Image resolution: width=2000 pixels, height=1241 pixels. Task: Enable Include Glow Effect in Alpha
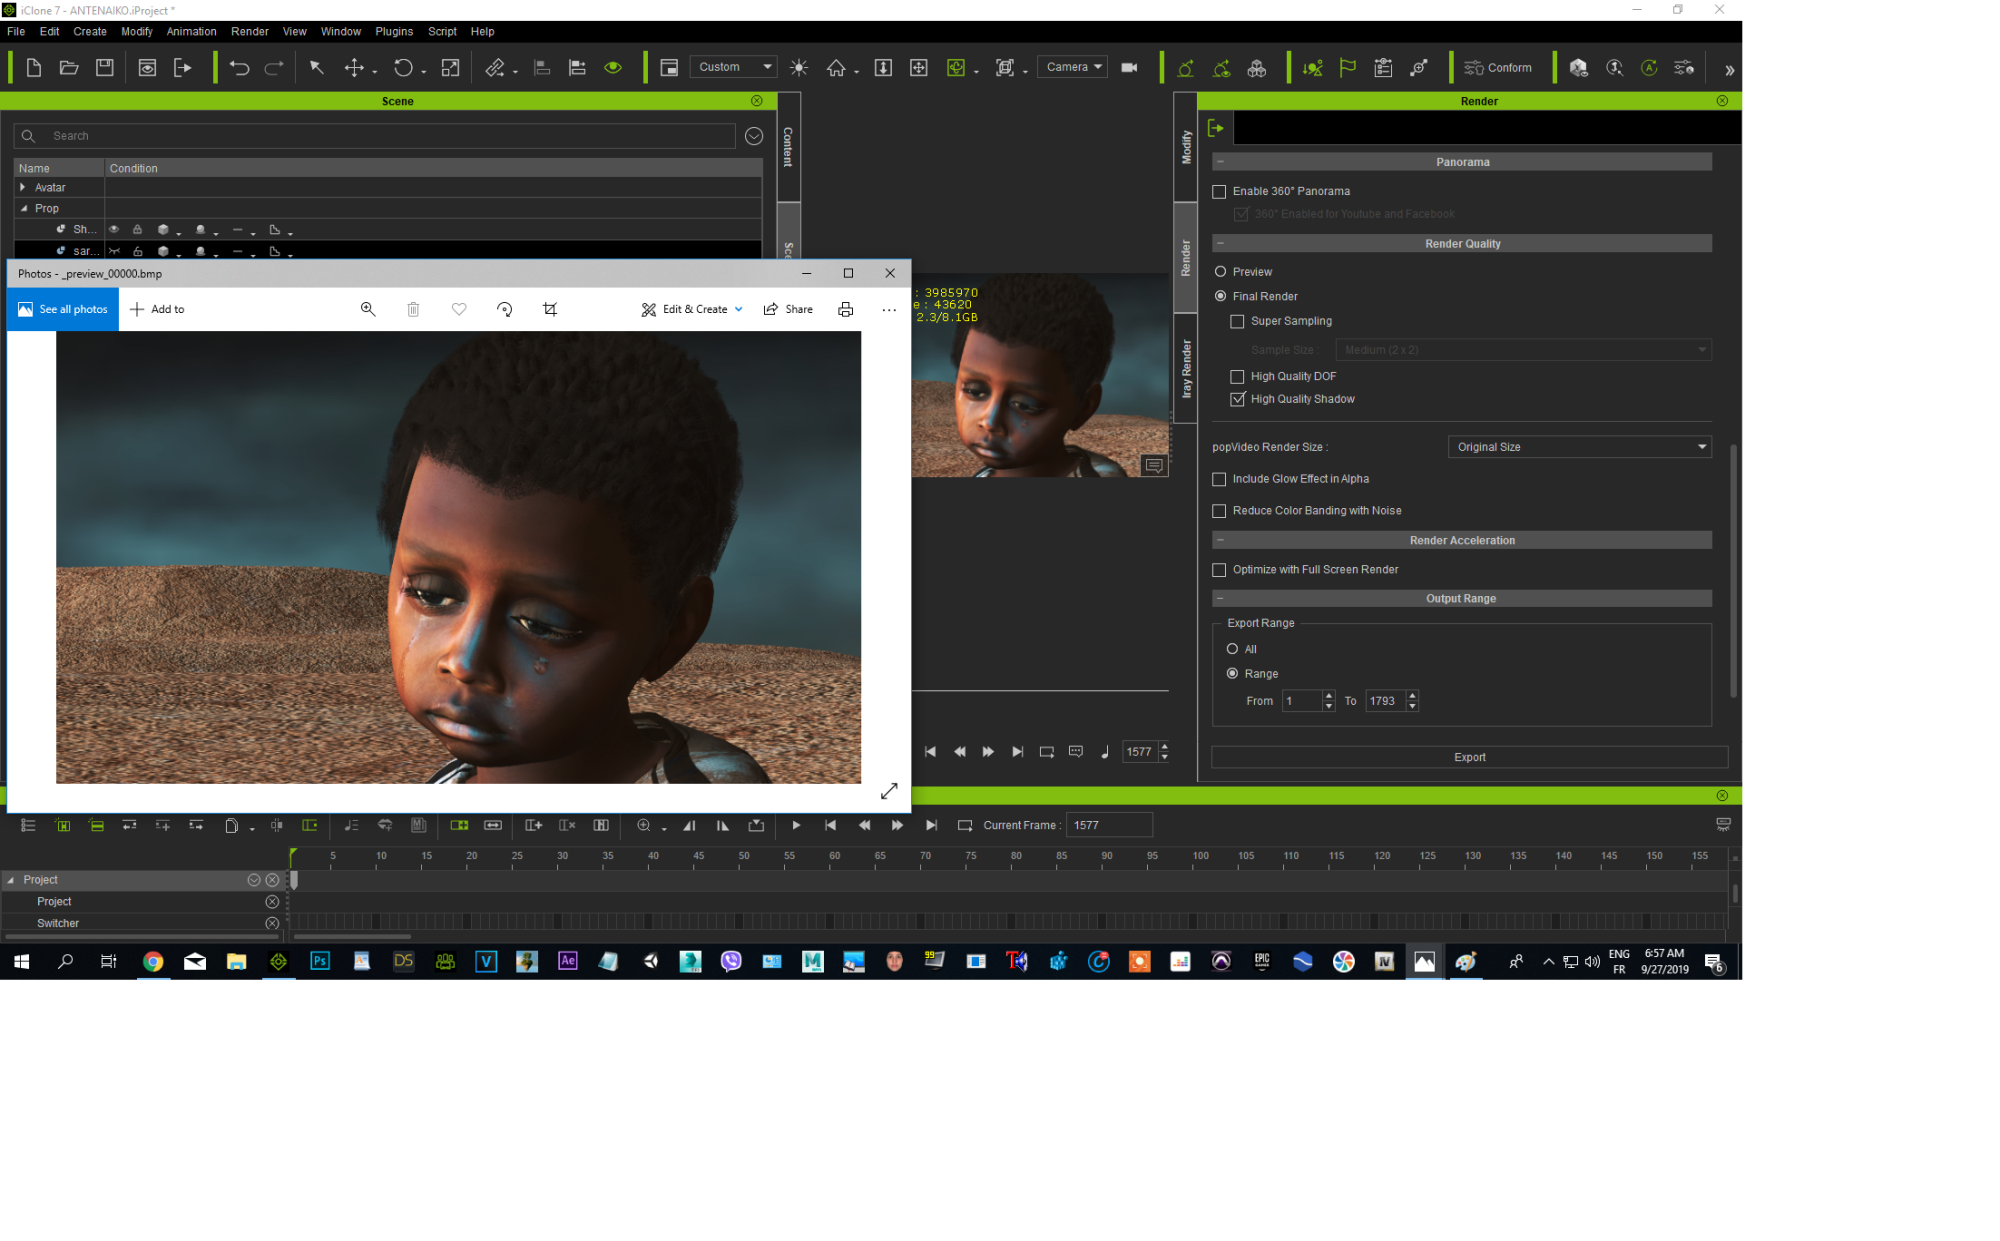tap(1219, 479)
